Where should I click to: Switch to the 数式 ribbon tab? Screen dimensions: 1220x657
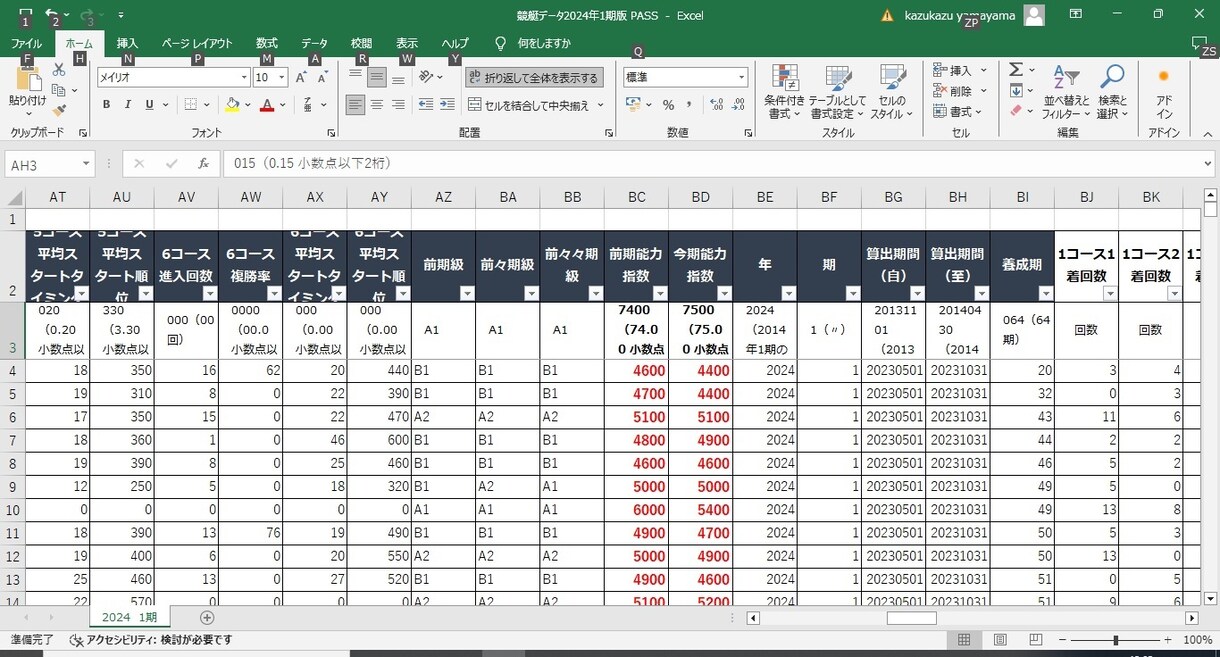[x=267, y=43]
